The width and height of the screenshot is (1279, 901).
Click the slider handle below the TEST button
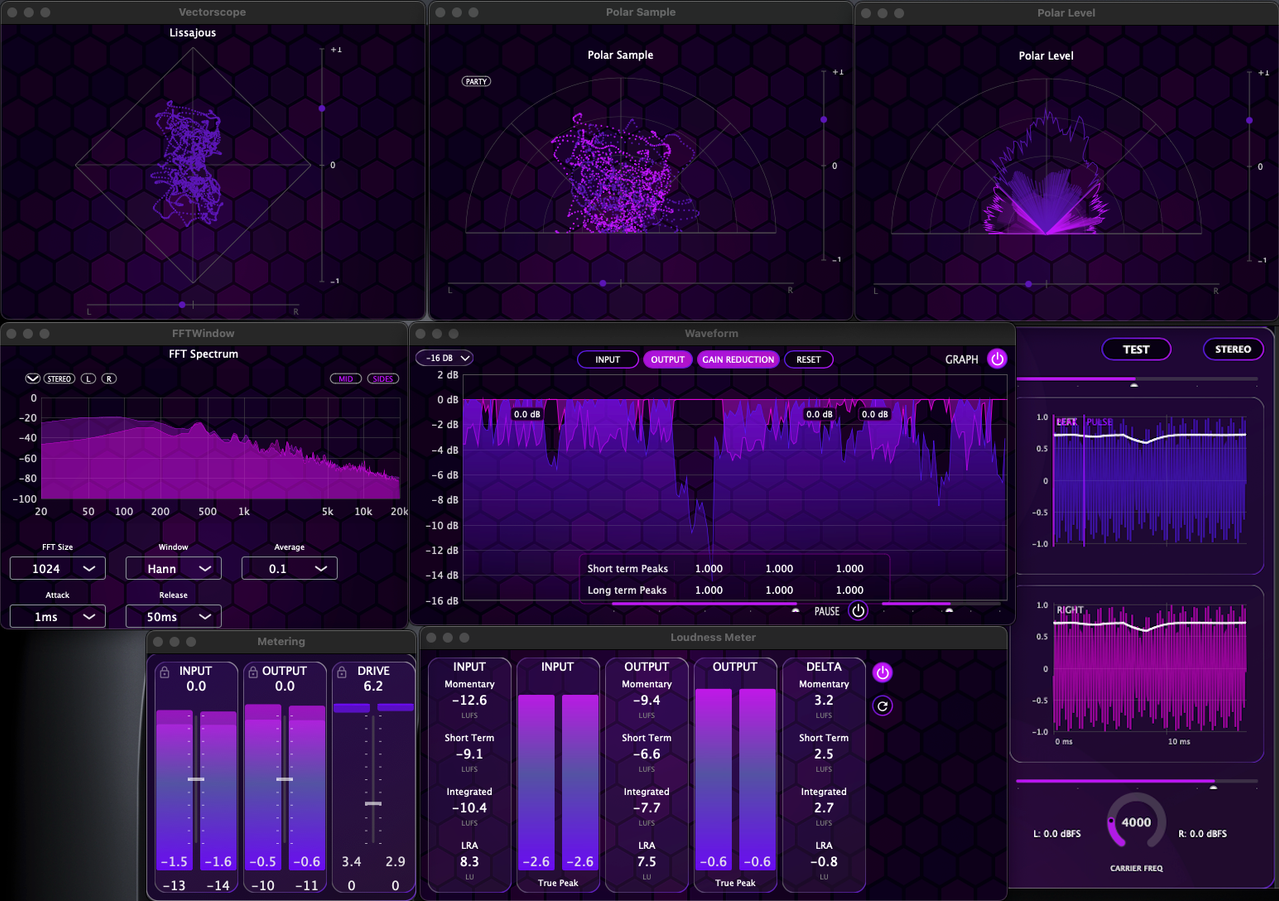(x=1134, y=384)
